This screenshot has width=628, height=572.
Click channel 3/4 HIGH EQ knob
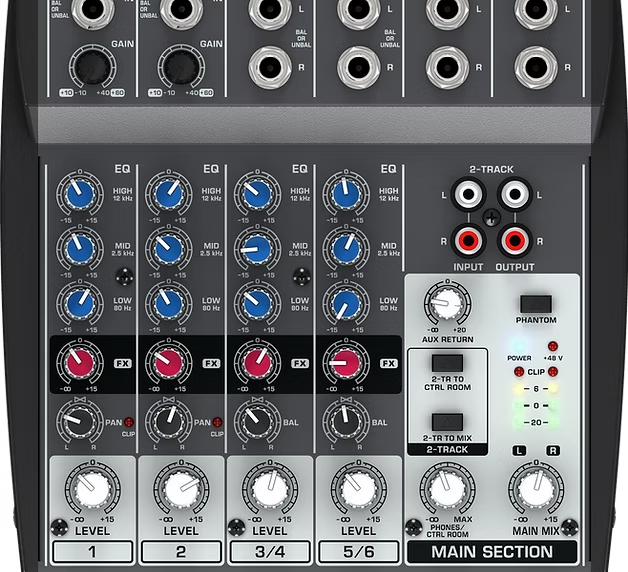tap(258, 193)
